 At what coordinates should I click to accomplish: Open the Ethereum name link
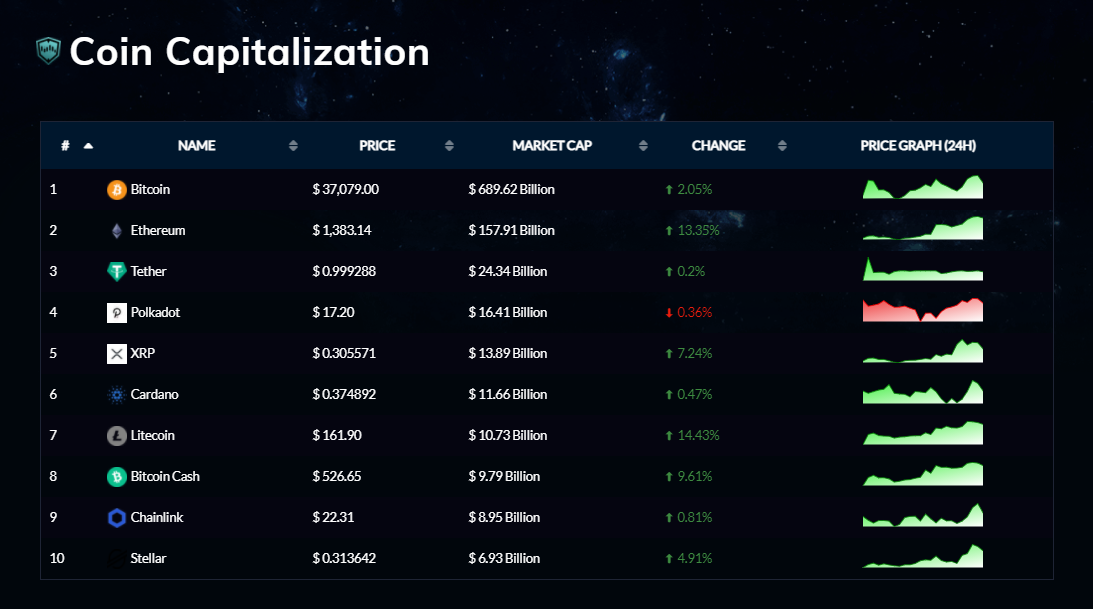pyautogui.click(x=158, y=231)
